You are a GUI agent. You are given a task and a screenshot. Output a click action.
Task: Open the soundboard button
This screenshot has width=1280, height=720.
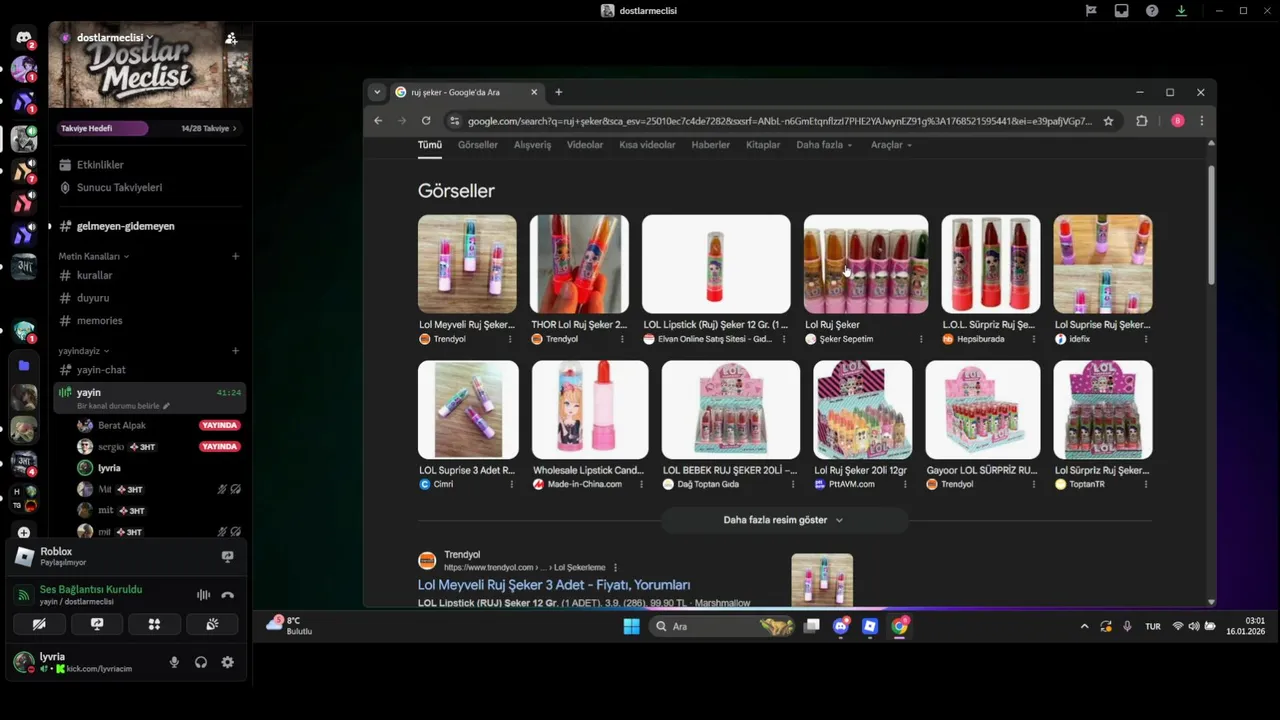[x=212, y=624]
